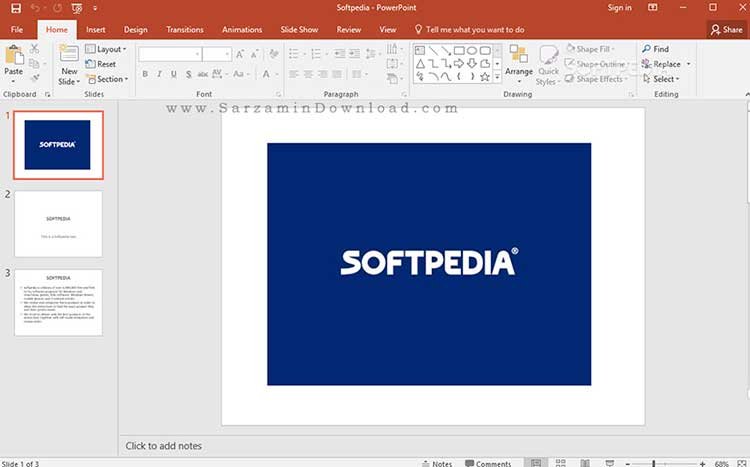Click the Zoom Out minus button

point(628,463)
